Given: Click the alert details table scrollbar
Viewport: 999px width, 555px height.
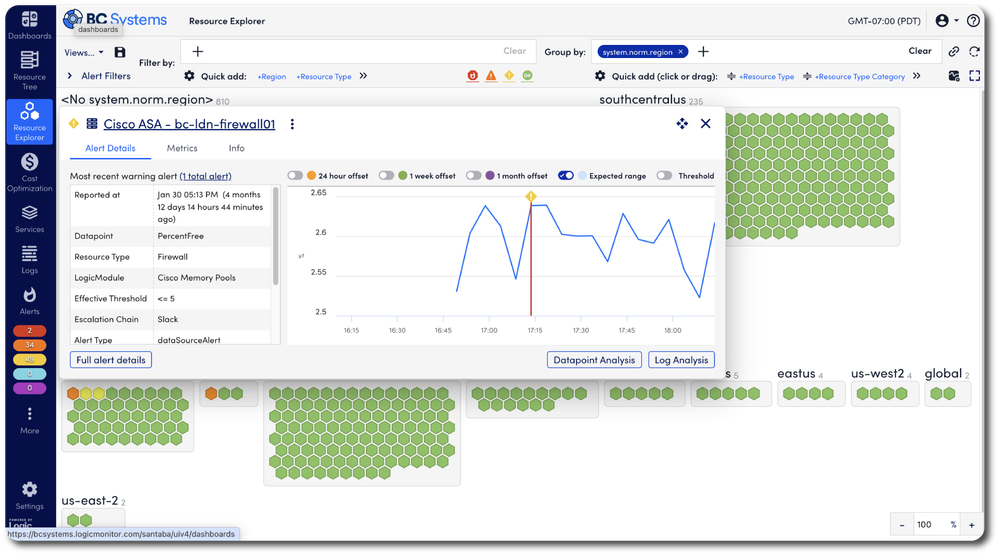Looking at the screenshot, I should [276, 235].
